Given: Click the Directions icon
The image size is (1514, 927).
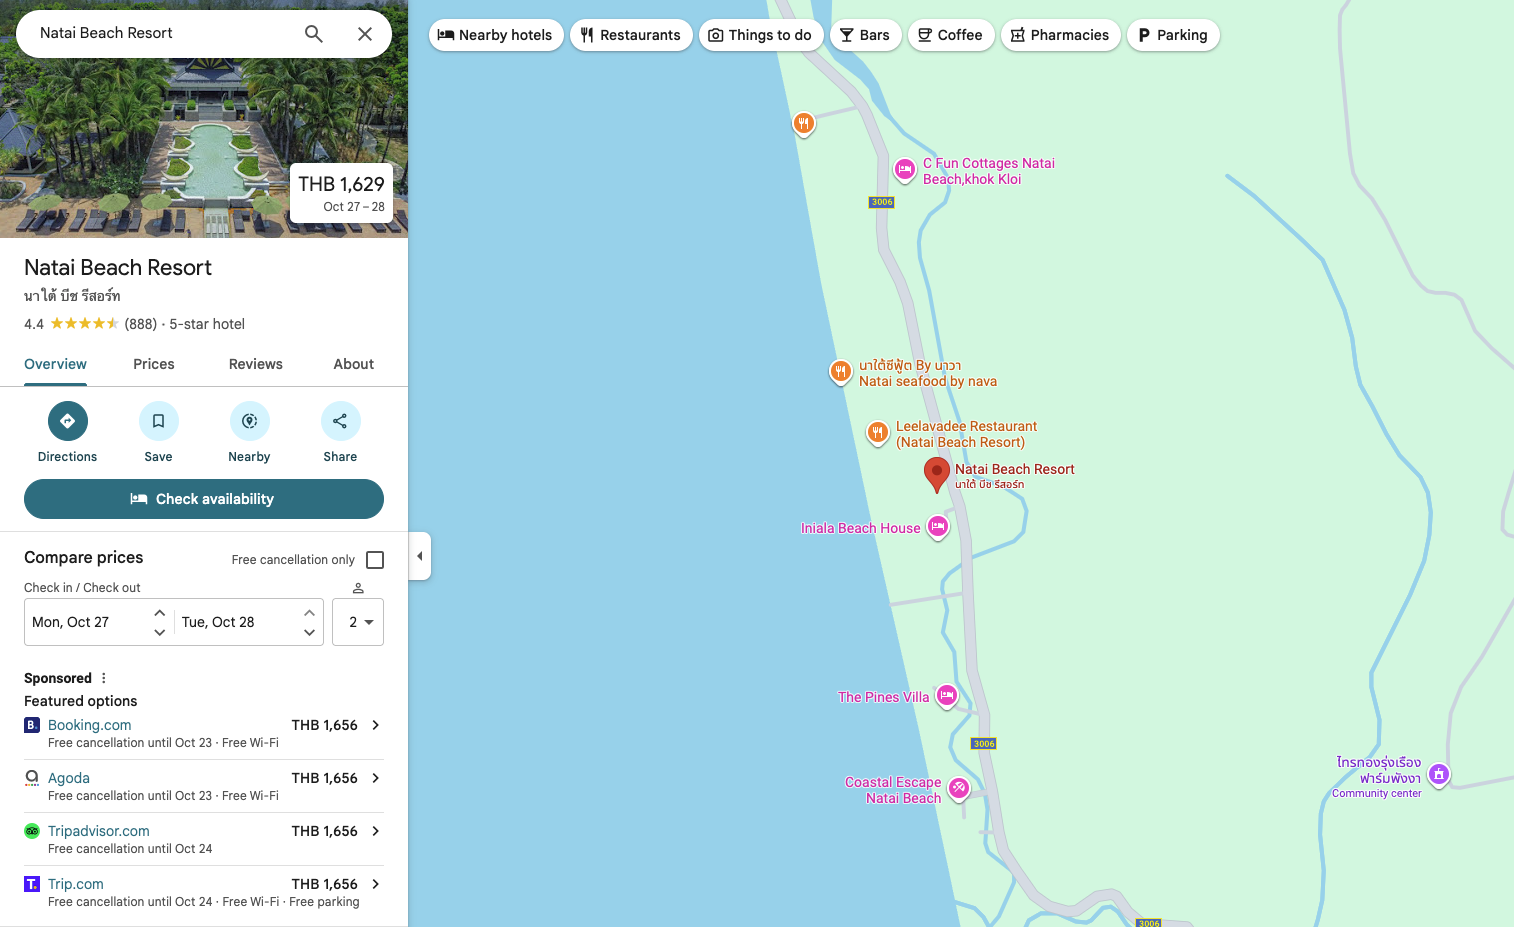Looking at the screenshot, I should (68, 421).
